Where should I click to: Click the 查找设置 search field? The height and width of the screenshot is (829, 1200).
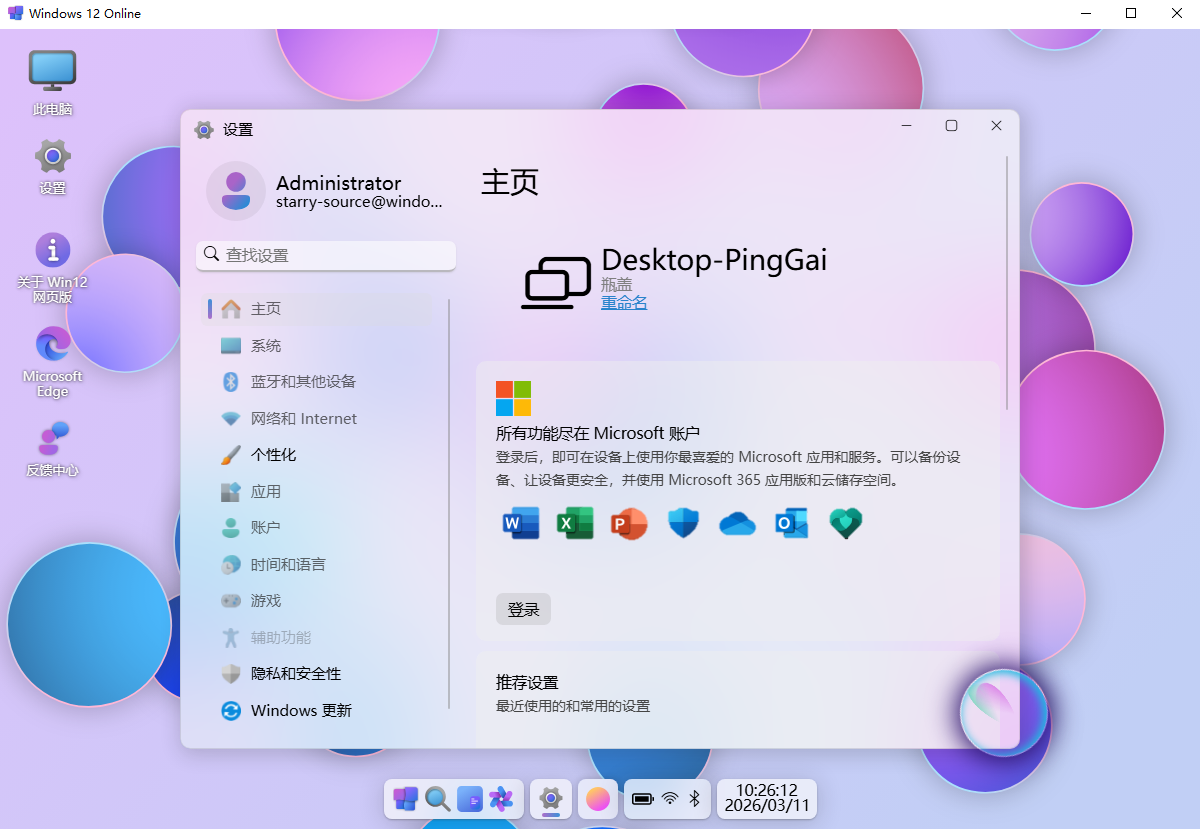click(x=326, y=255)
